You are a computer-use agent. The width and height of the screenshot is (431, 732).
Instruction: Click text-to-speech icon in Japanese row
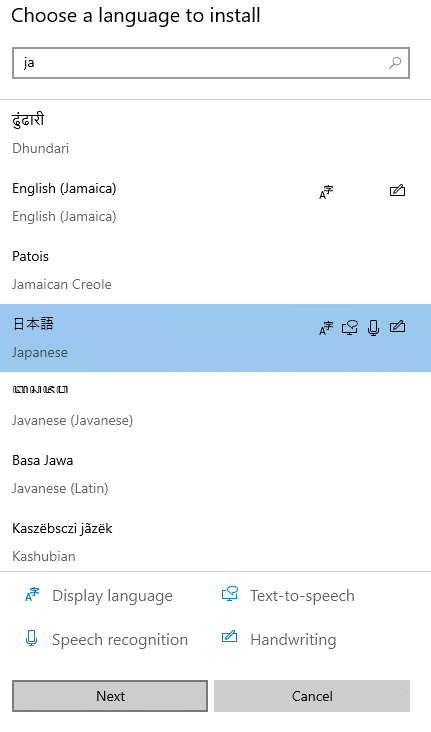(350, 328)
